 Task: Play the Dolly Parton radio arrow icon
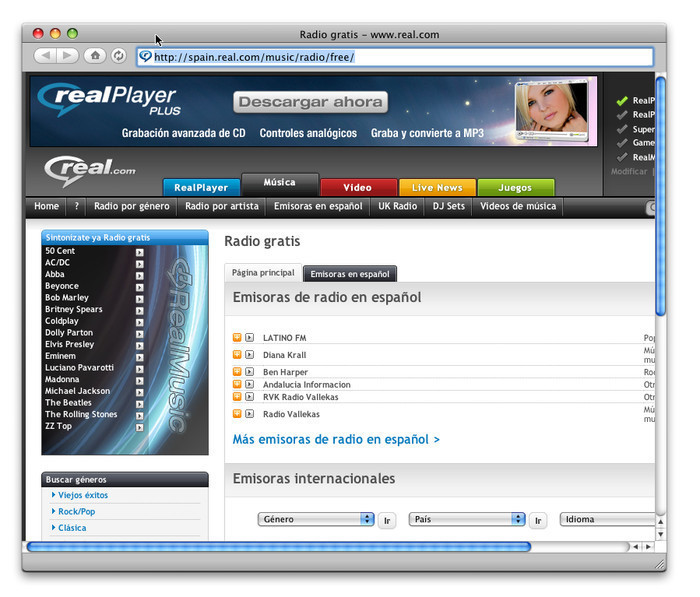coord(140,334)
